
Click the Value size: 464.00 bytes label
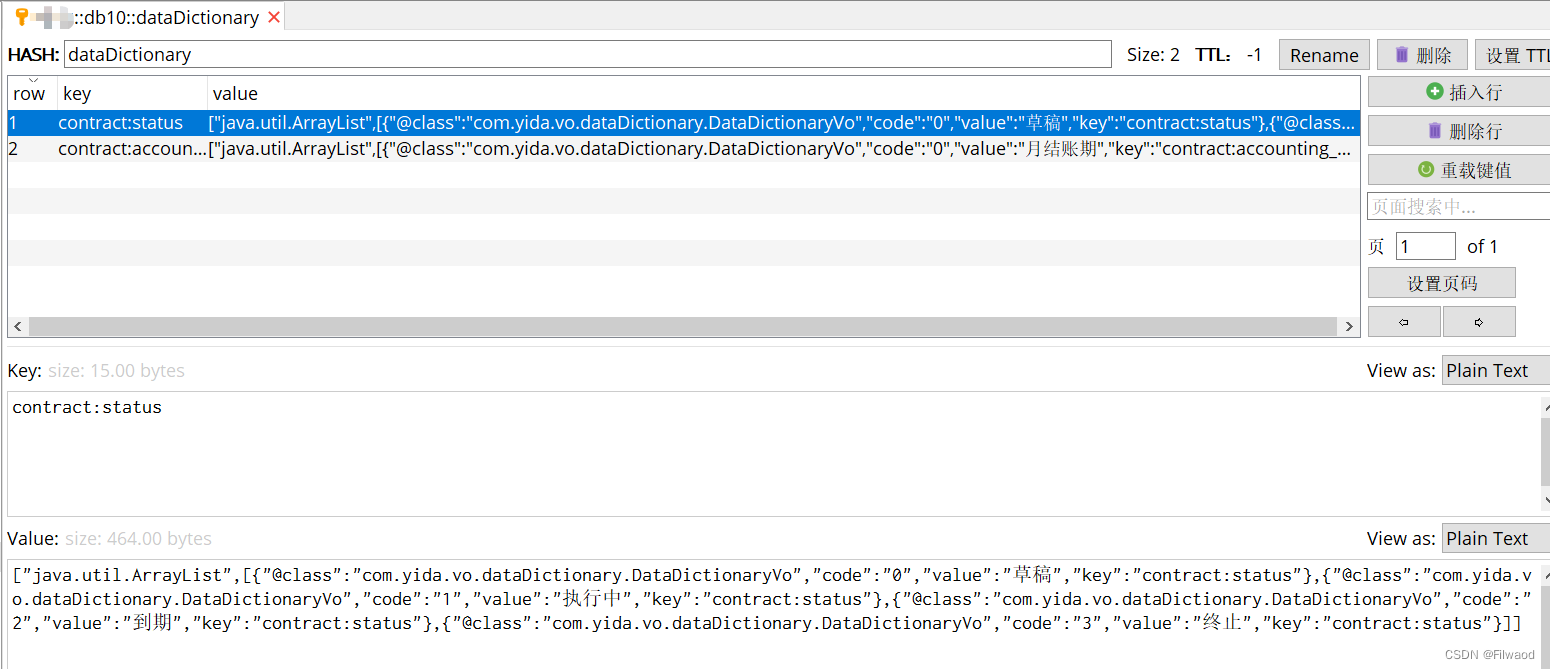(x=110, y=538)
